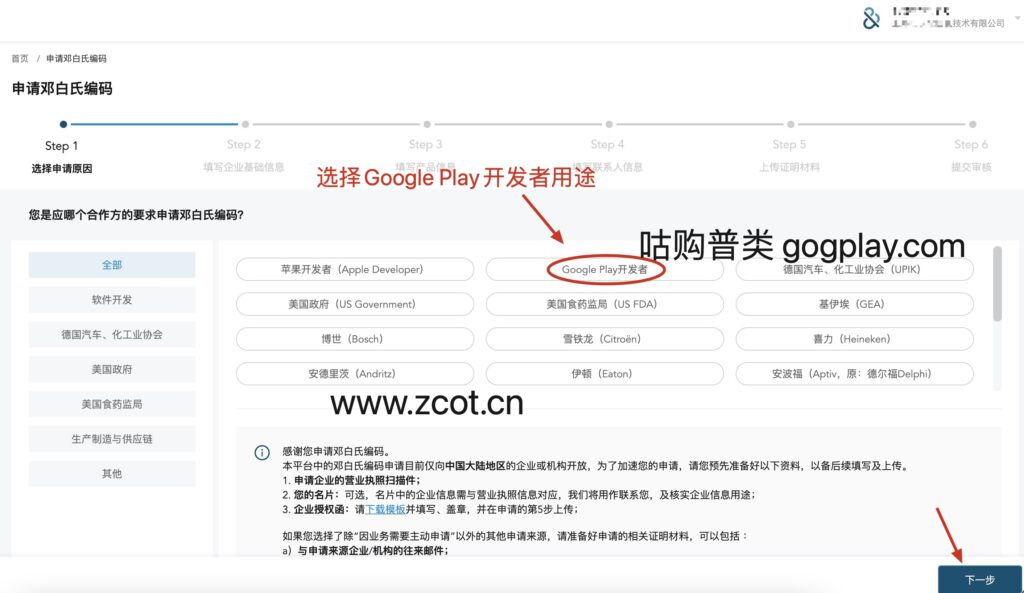
Task: Select the 全部 sidebar category
Action: (111, 264)
